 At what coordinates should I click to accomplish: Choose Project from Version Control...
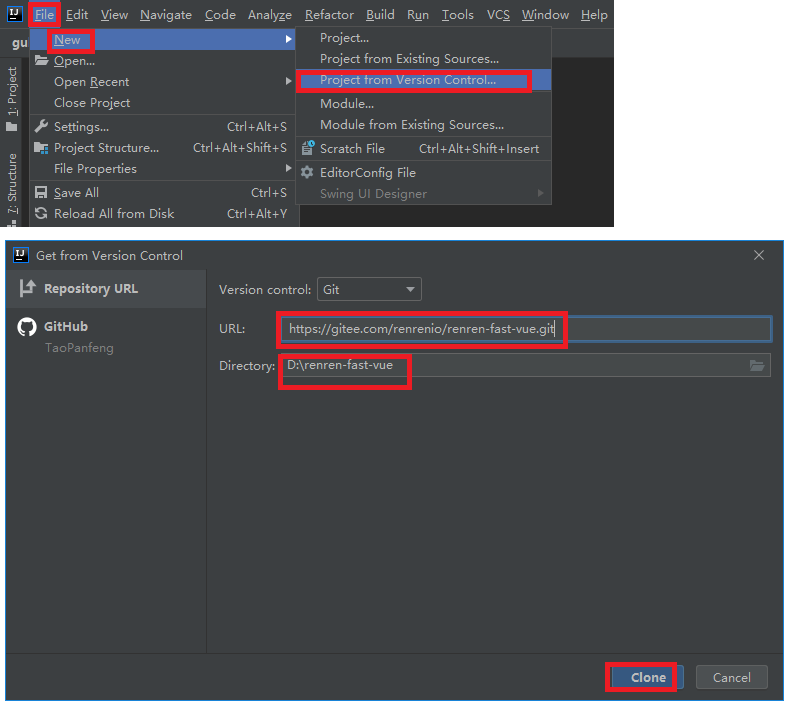pos(424,80)
